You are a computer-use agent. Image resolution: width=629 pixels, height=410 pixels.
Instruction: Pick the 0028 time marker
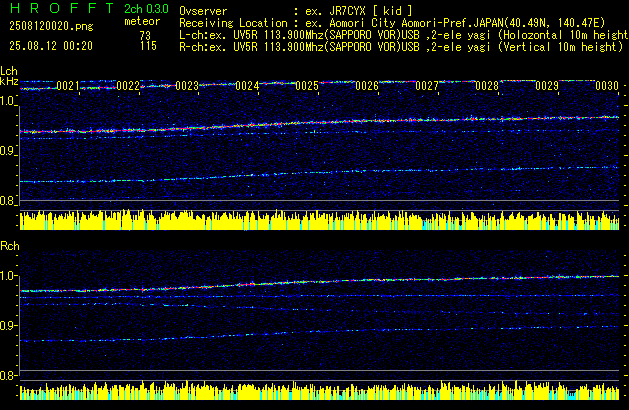(487, 86)
